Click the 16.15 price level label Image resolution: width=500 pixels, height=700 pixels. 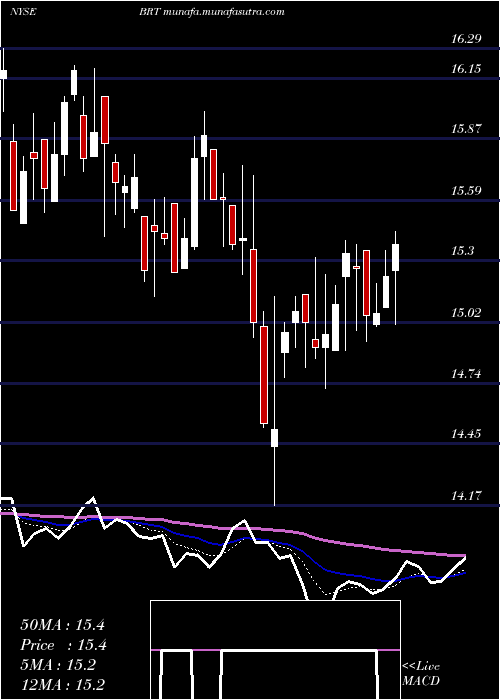tap(466, 69)
